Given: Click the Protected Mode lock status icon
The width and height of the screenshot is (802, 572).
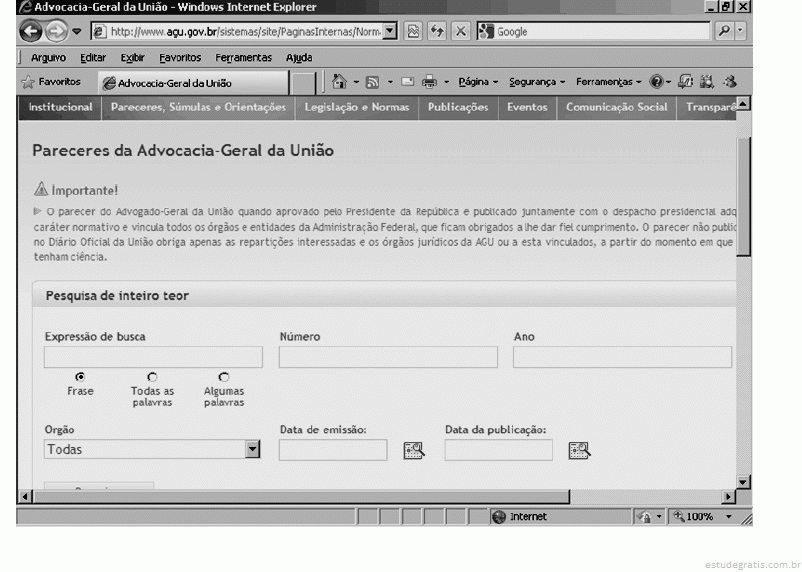Looking at the screenshot, I should click(x=644, y=517).
